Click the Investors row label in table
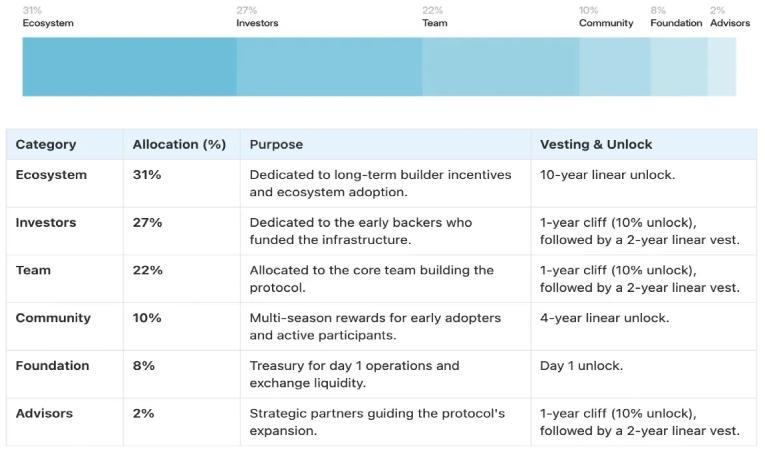The height and width of the screenshot is (452, 765). click(x=46, y=223)
